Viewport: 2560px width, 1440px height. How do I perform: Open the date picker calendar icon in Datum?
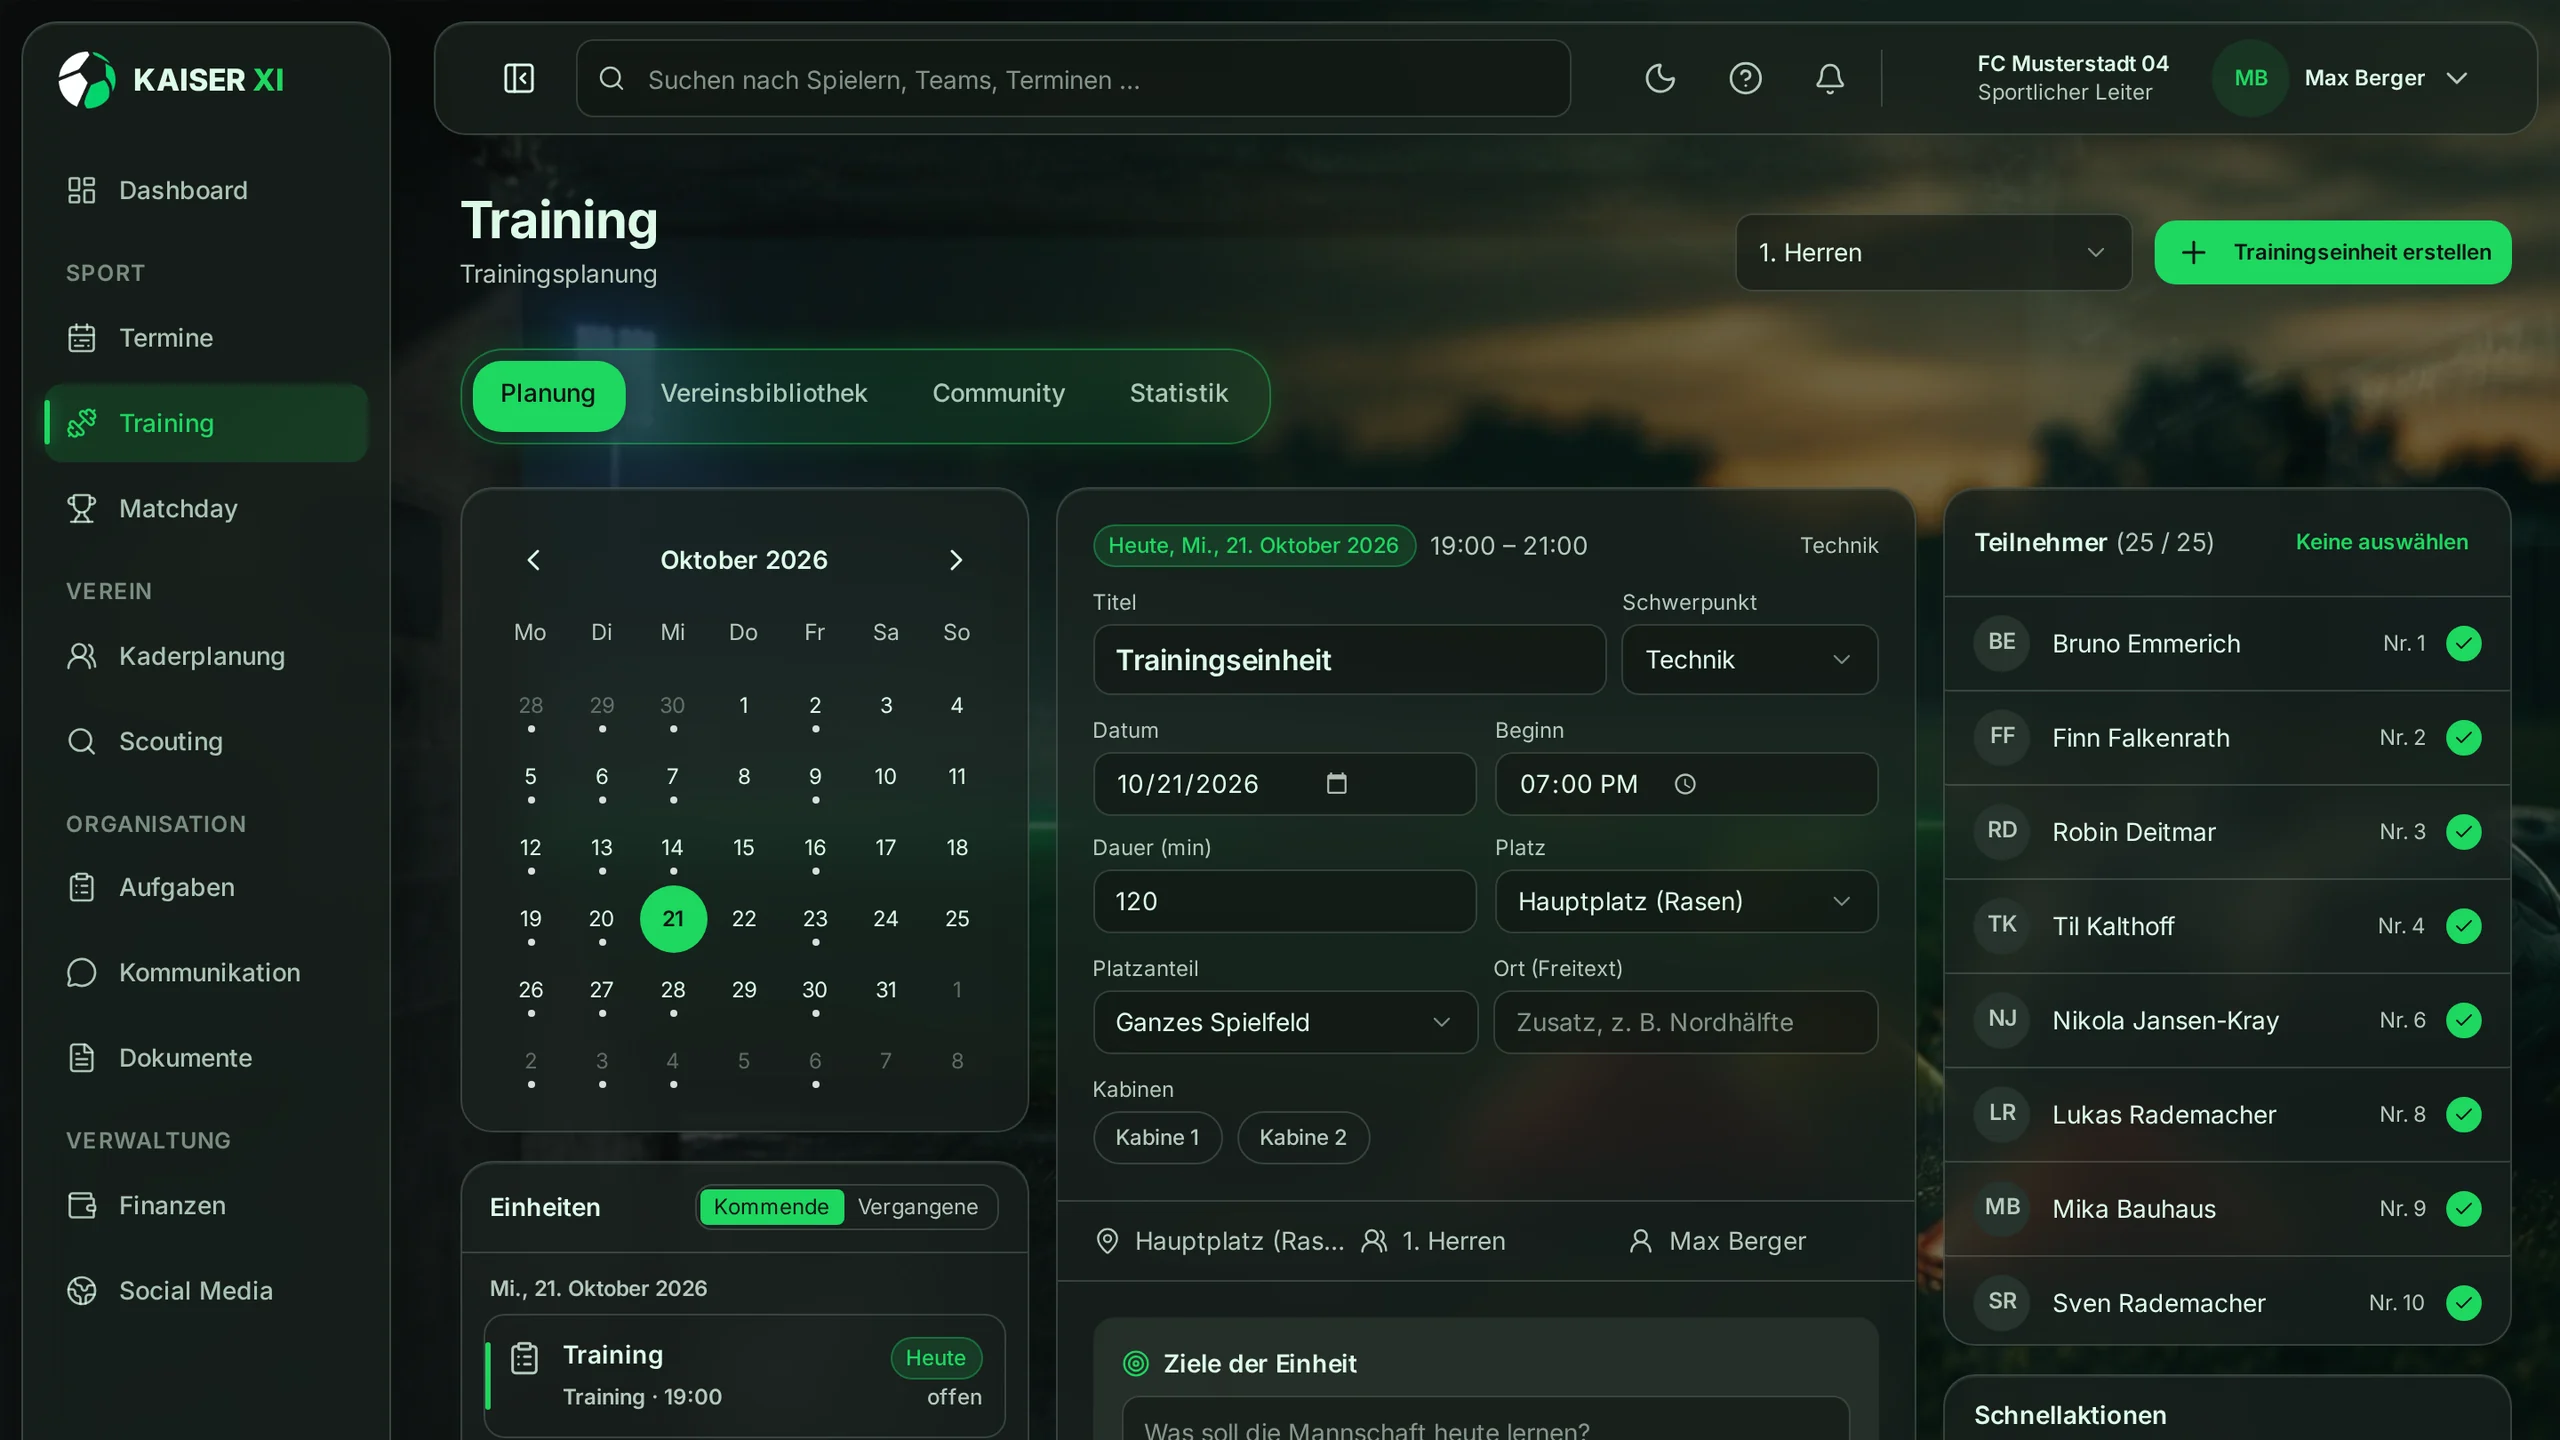[1336, 784]
